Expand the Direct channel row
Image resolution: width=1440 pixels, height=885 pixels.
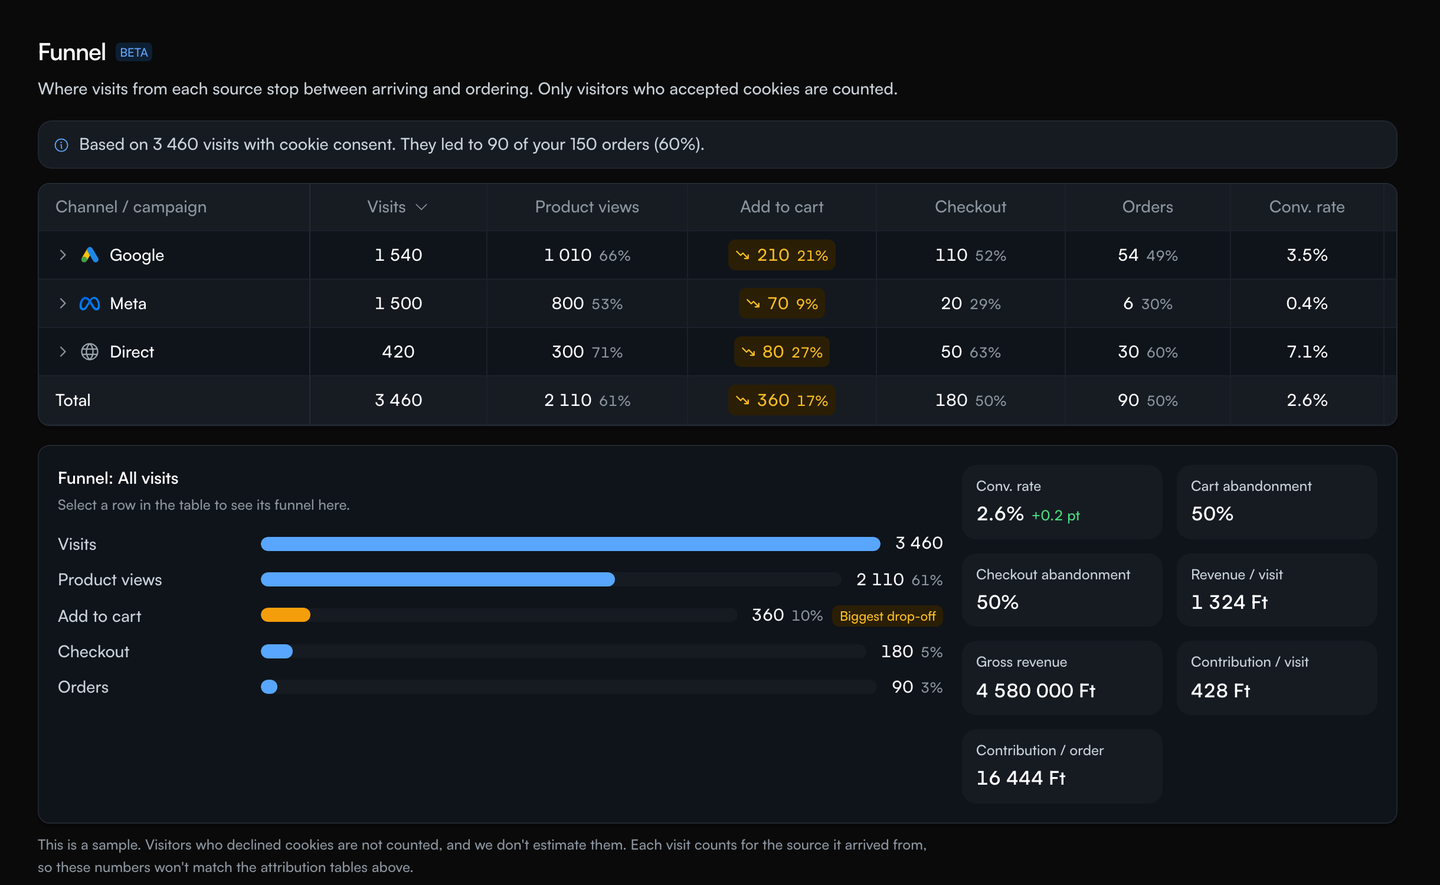(63, 352)
